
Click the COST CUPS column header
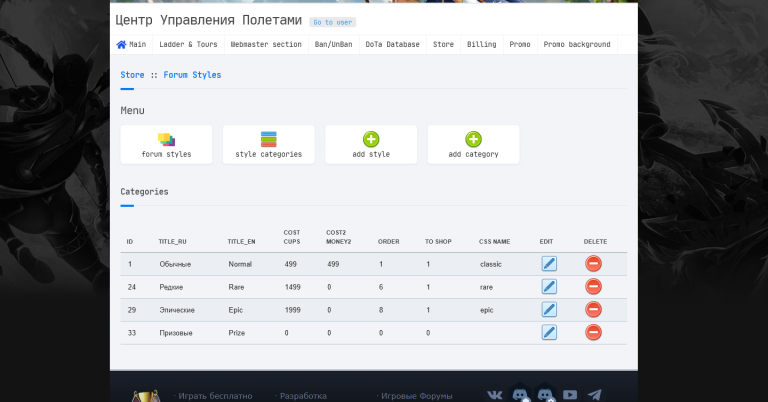click(x=292, y=237)
